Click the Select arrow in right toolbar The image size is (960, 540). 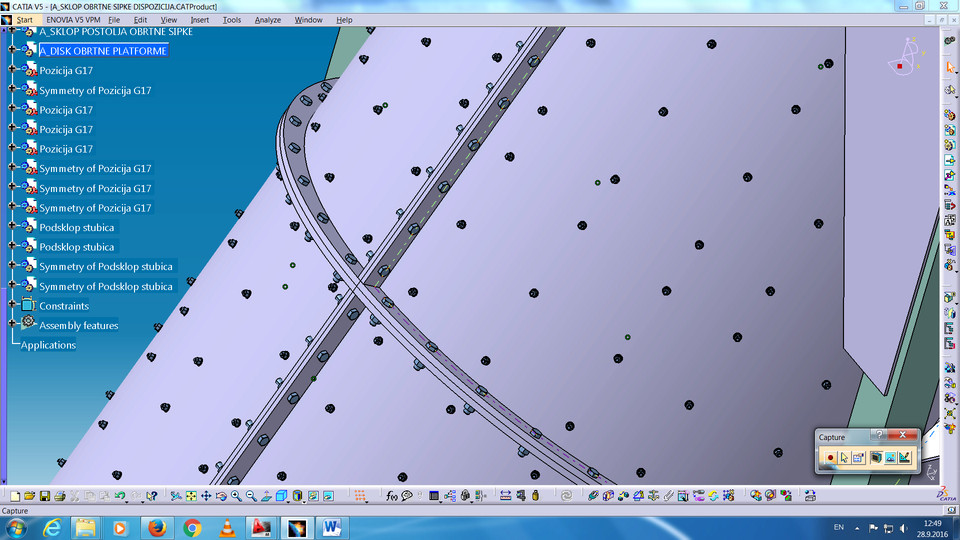(950, 67)
